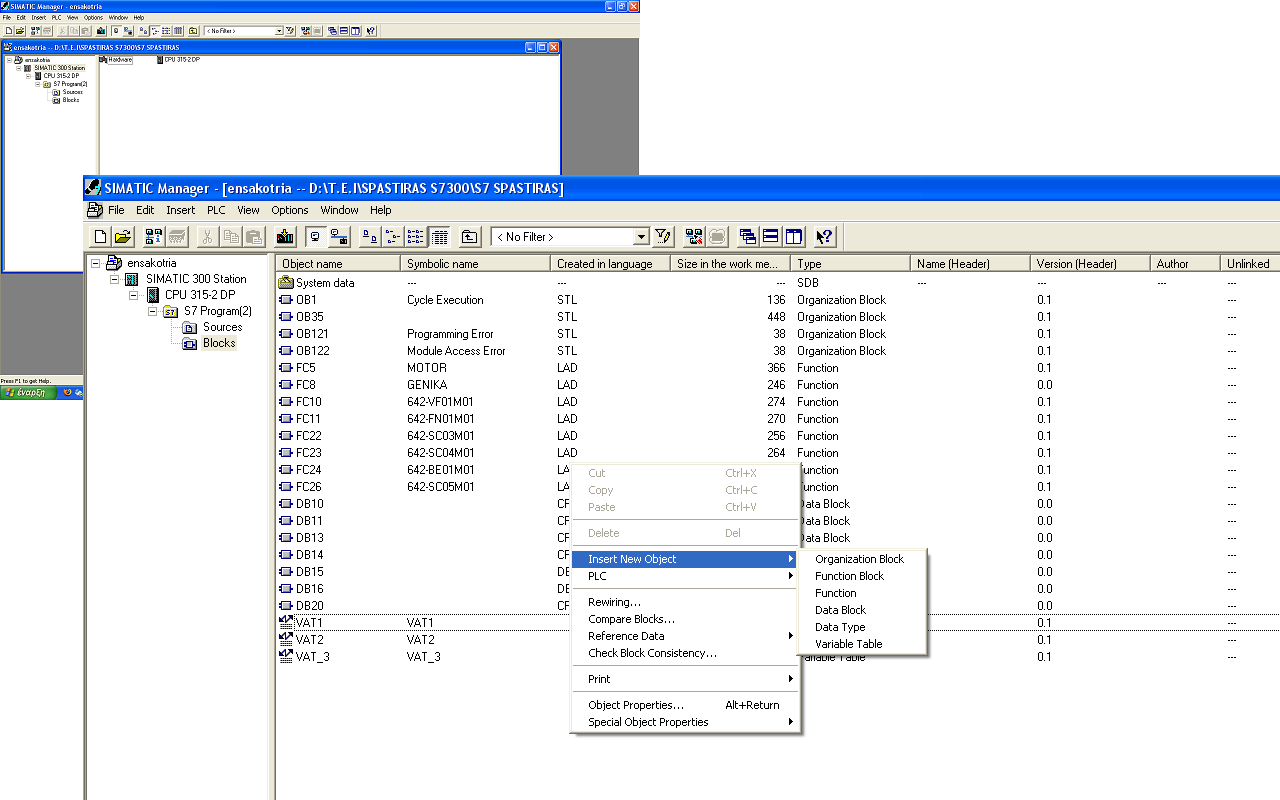The height and width of the screenshot is (800, 1280).
Task: Click the SIMATIC Manager title bar logo
Action: (93, 188)
